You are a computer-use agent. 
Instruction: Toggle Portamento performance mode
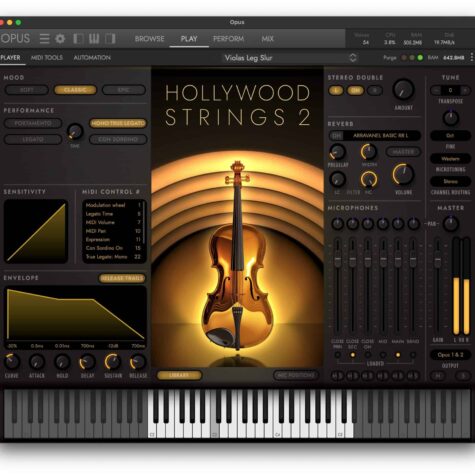click(x=33, y=123)
